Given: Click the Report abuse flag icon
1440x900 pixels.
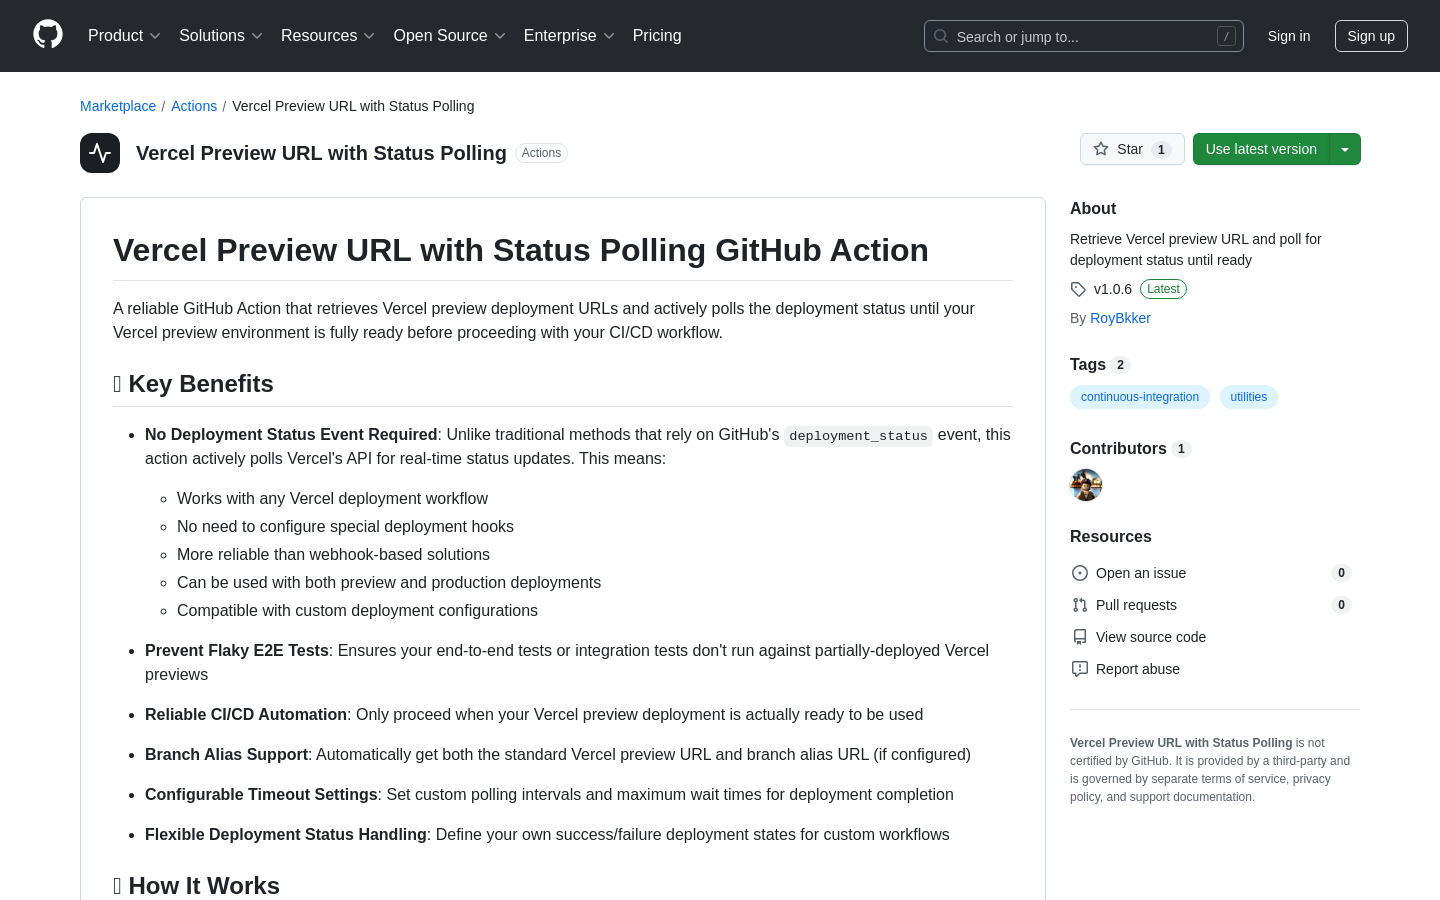Looking at the screenshot, I should click(1080, 669).
